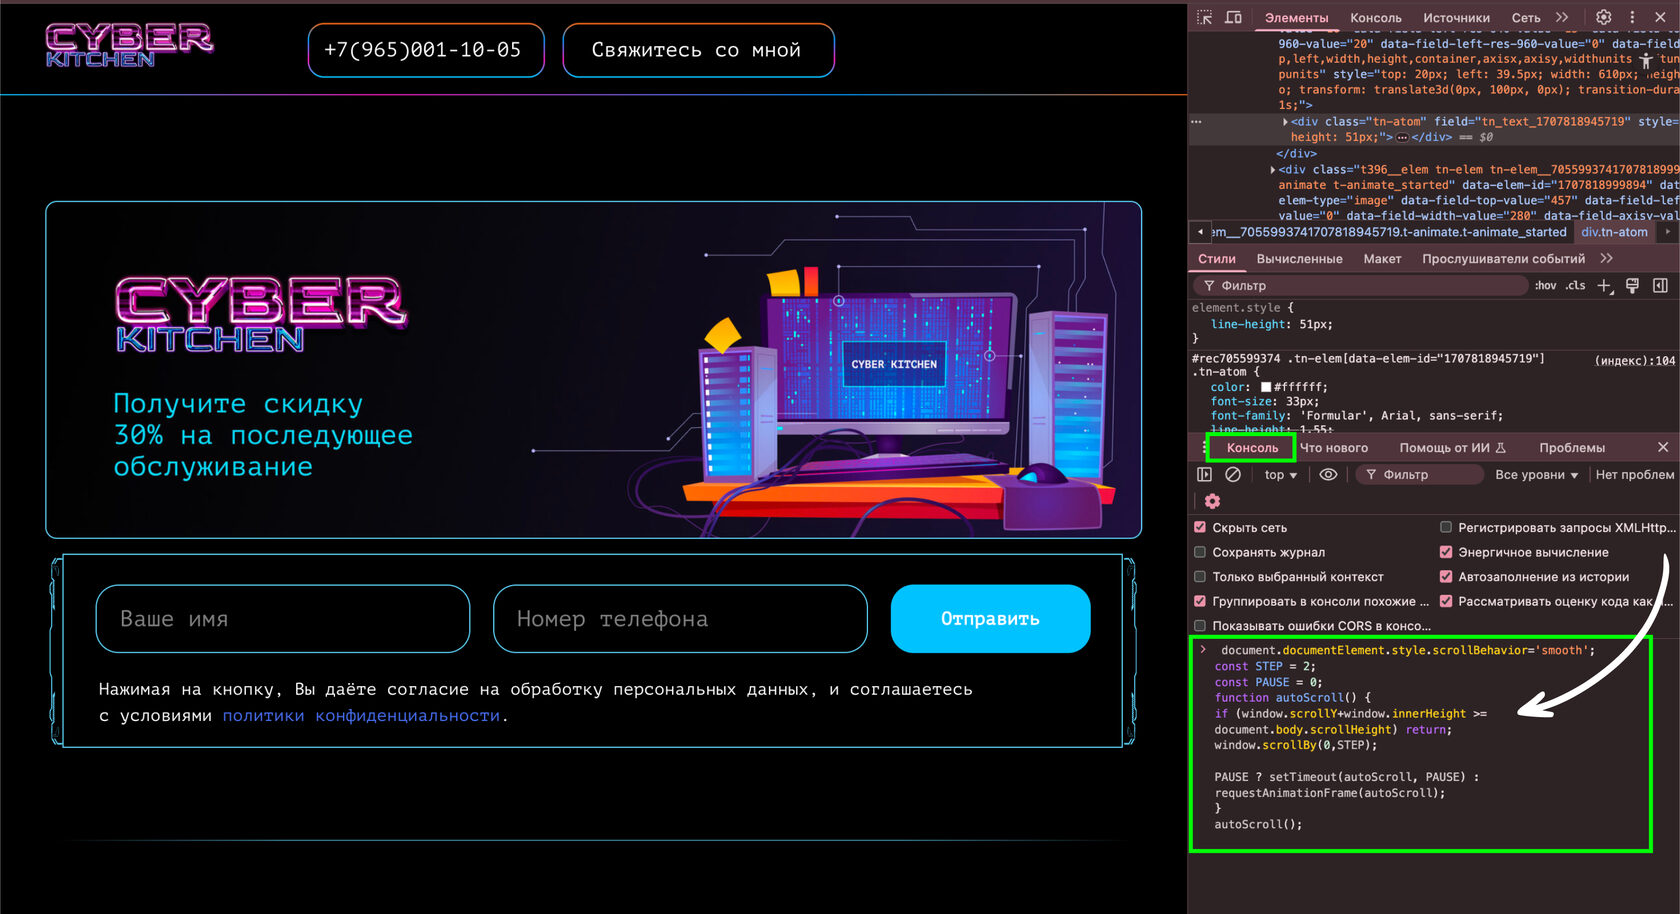Enable Сохранять журнал checkbox
Image resolution: width=1680 pixels, height=914 pixels.
point(1200,552)
